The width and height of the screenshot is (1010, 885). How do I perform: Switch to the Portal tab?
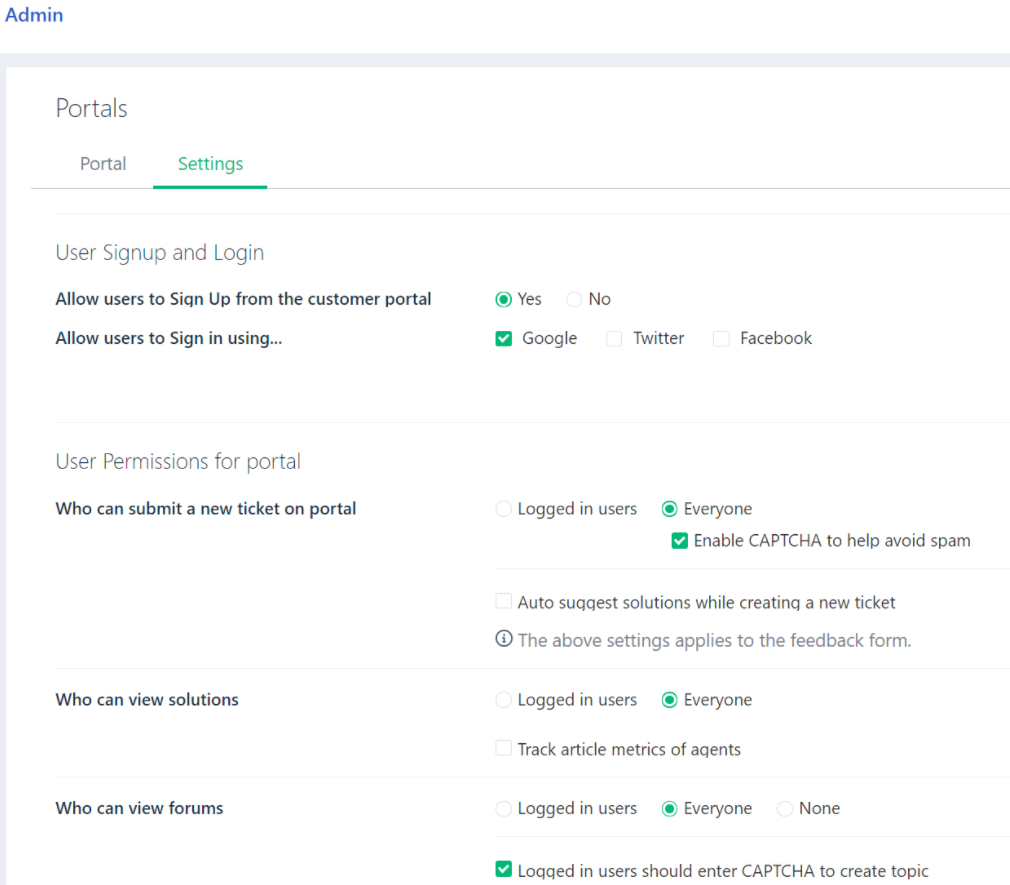pos(103,164)
